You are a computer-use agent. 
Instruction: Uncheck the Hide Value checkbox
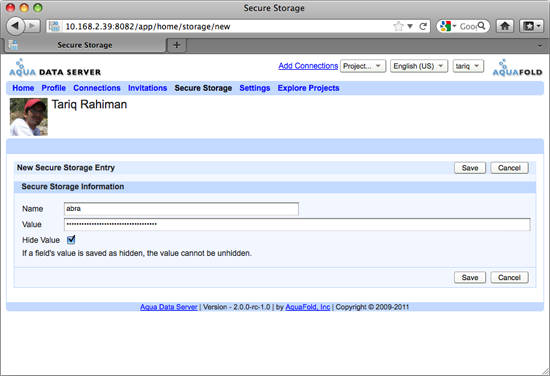[71, 240]
